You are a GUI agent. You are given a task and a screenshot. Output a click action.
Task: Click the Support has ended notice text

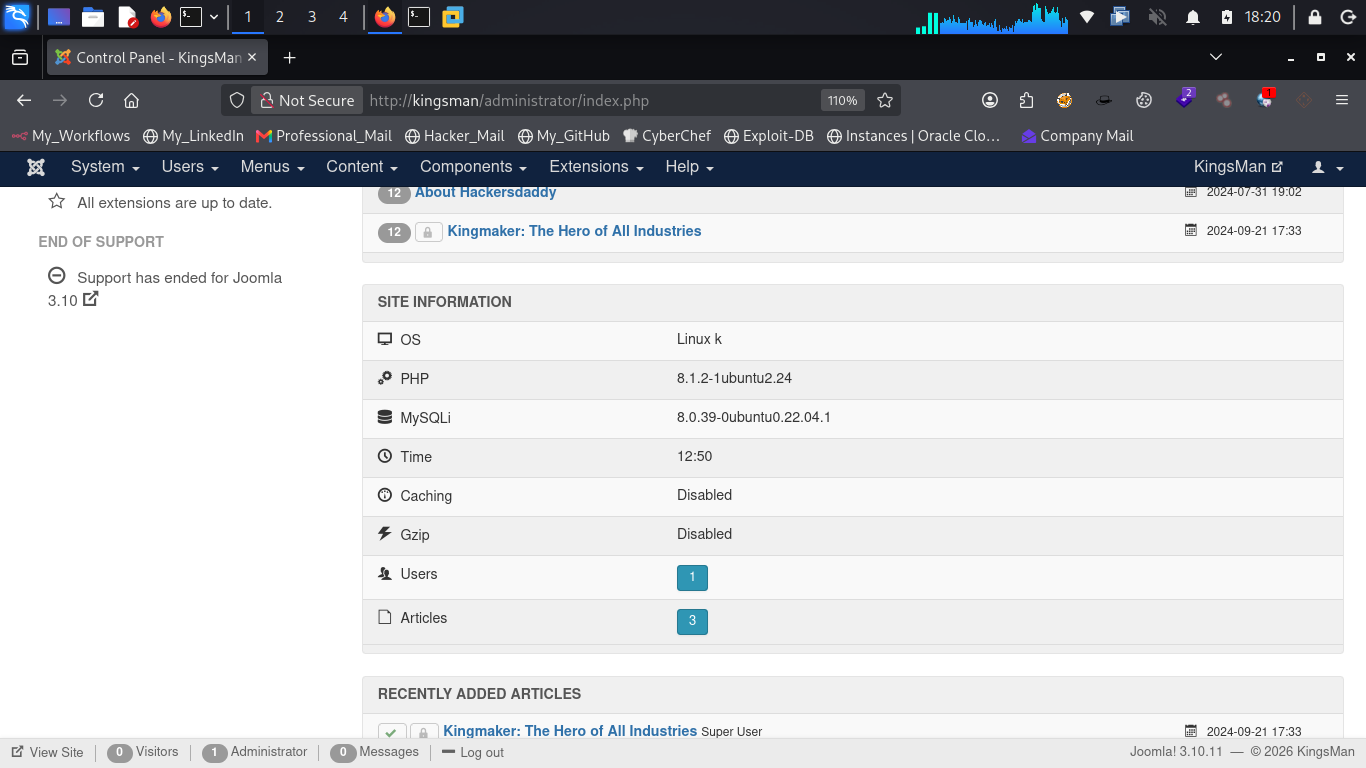pyautogui.click(x=165, y=288)
